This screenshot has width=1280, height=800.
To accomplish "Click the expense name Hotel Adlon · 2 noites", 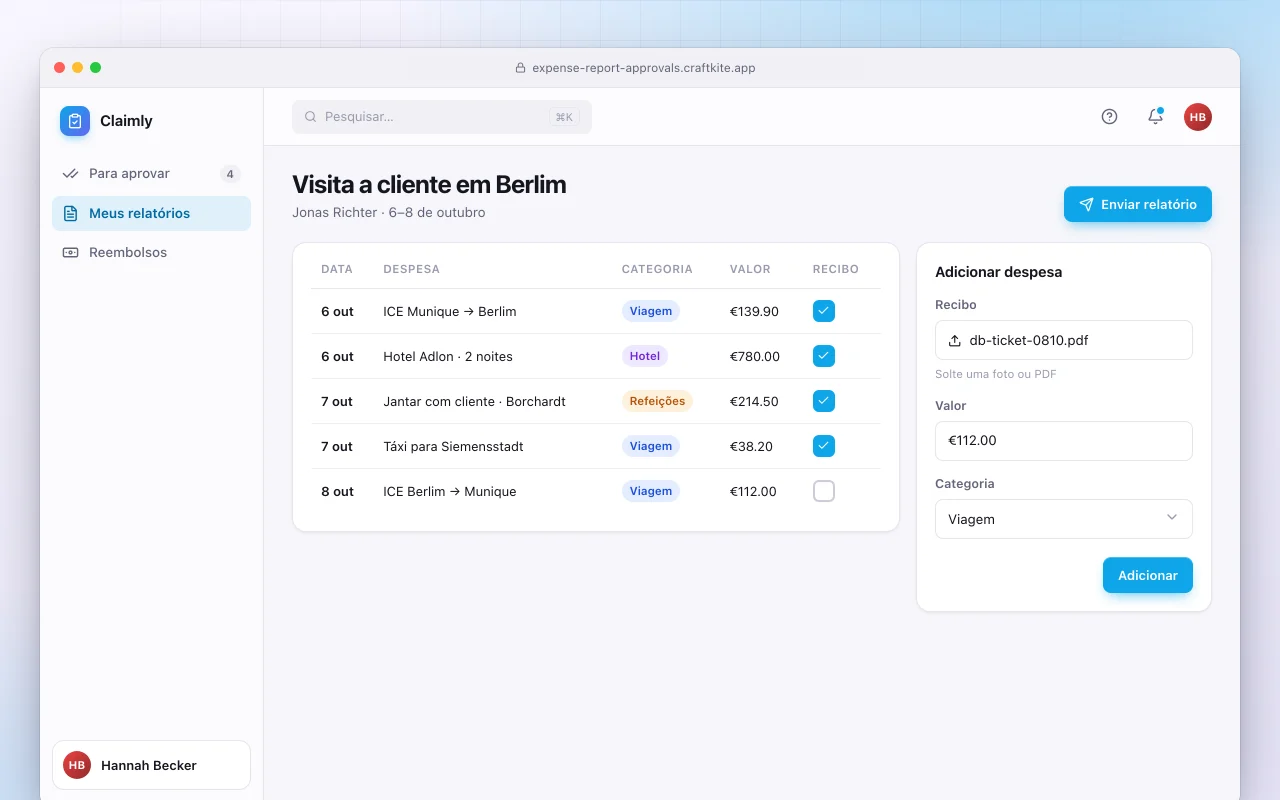I will [x=448, y=356].
